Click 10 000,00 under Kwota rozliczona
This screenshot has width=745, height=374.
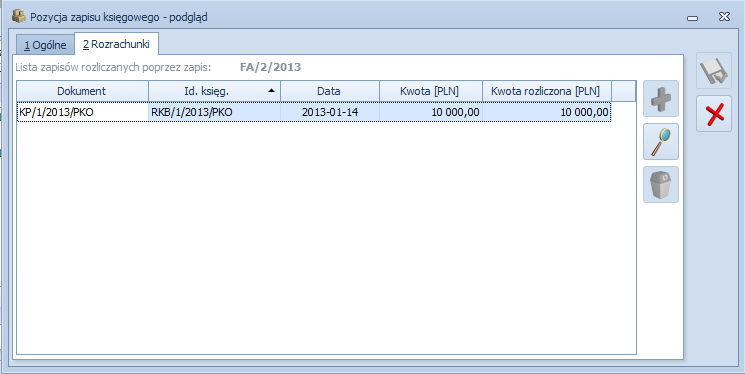(x=547, y=112)
